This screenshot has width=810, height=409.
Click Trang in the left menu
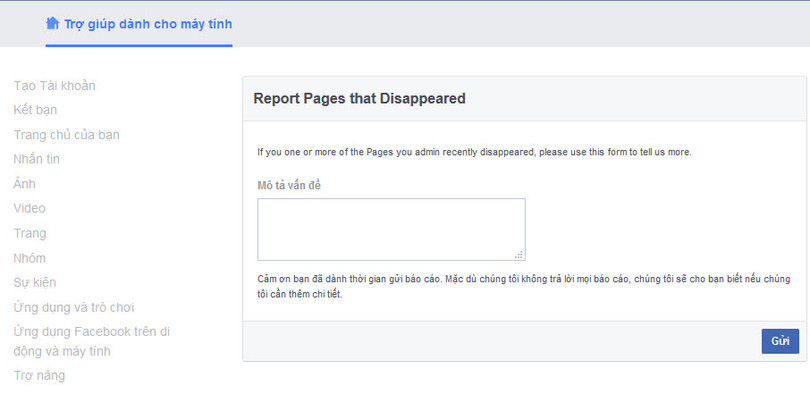tap(30, 233)
